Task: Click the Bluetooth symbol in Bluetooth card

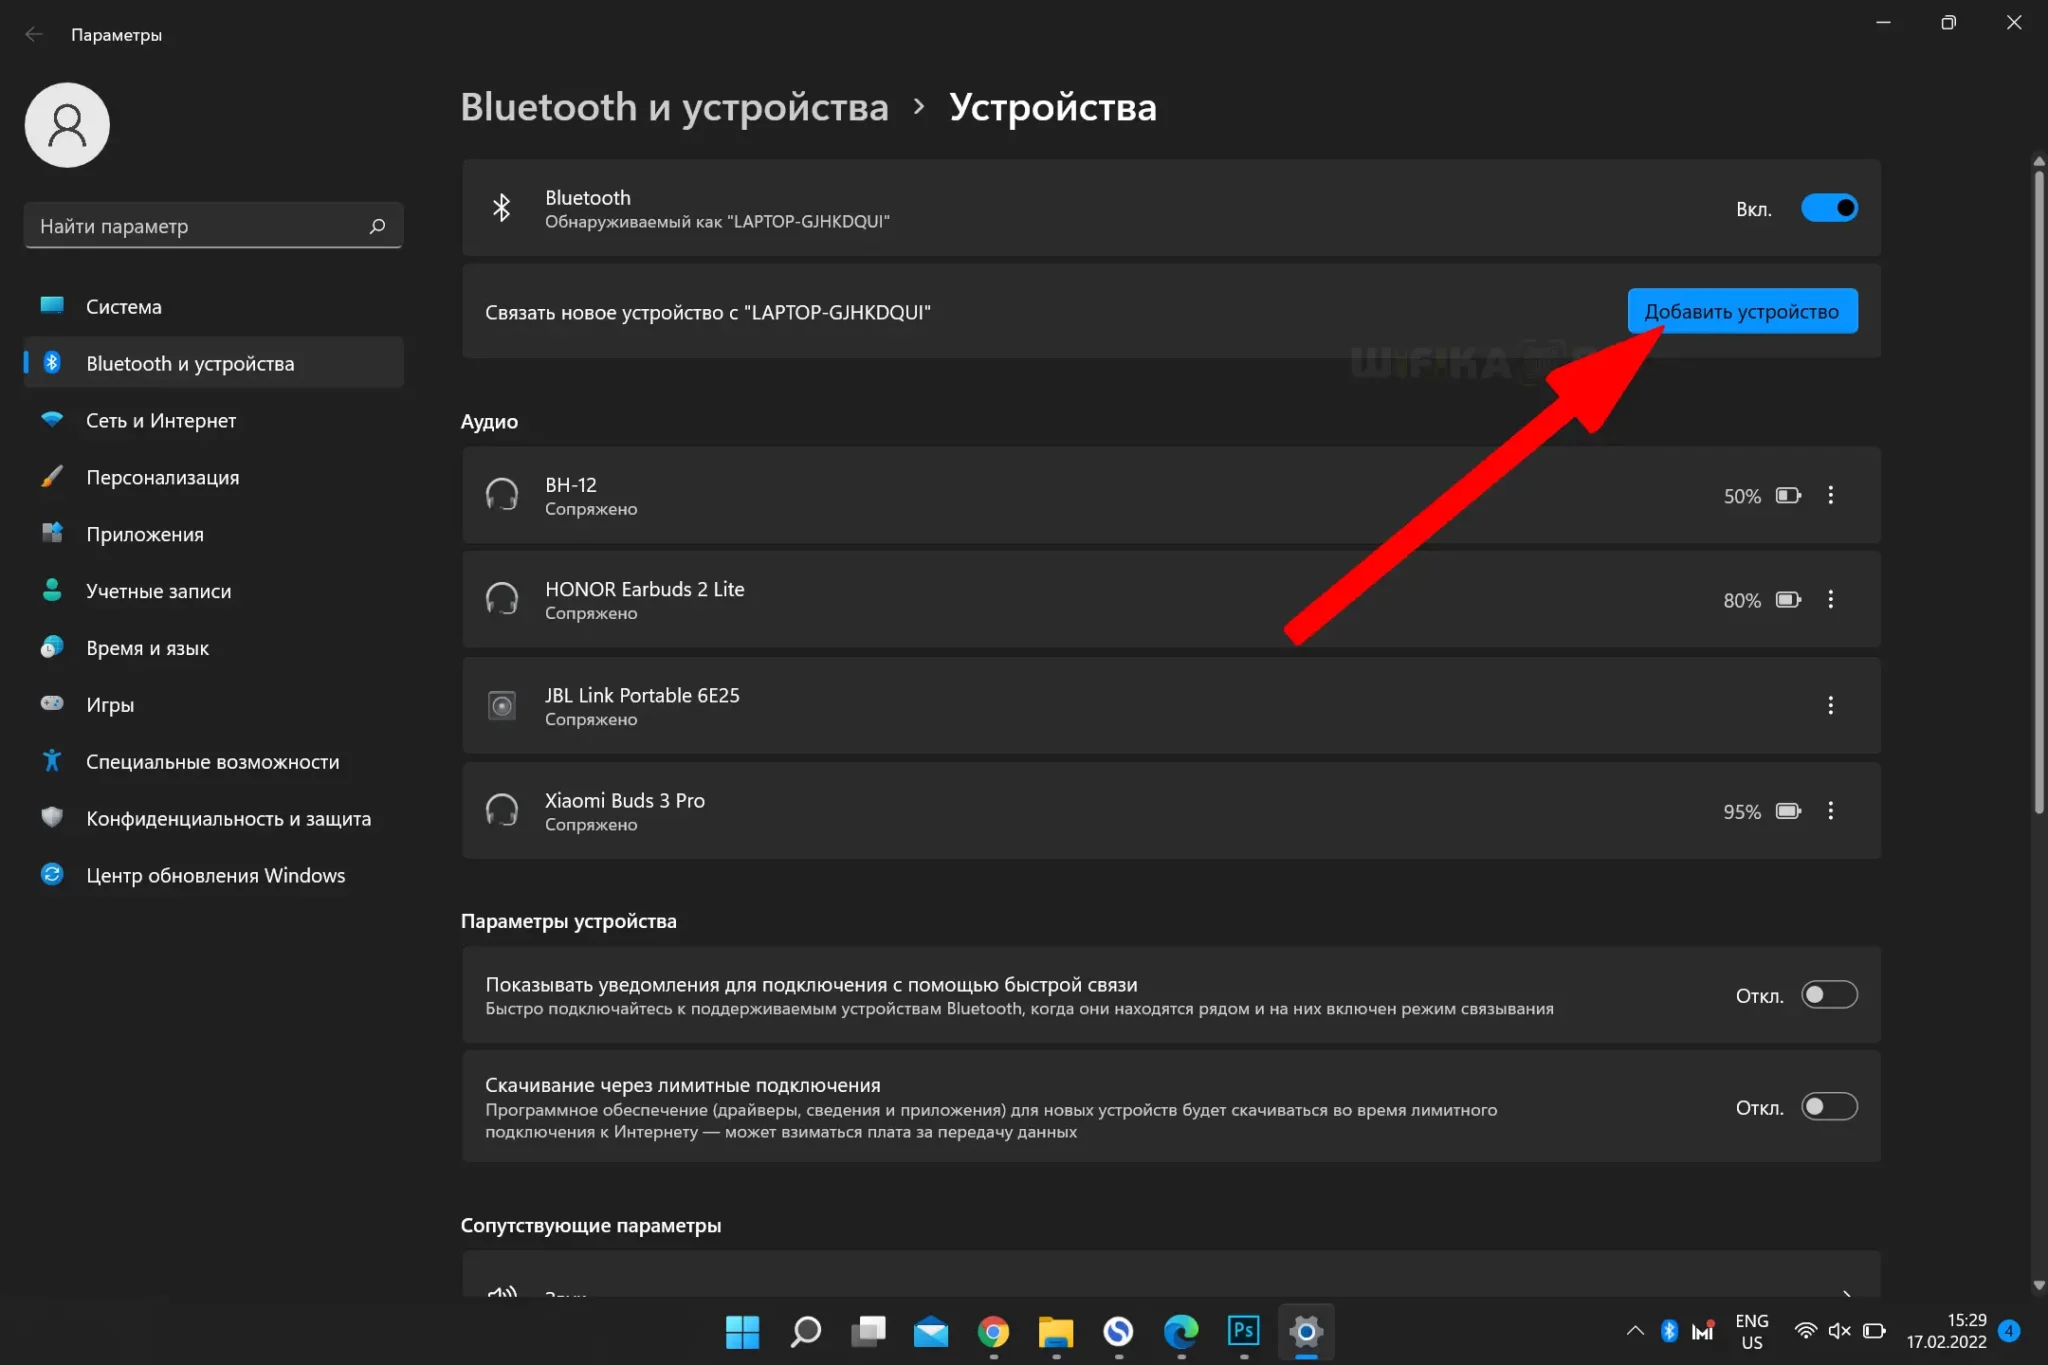Action: pyautogui.click(x=501, y=208)
